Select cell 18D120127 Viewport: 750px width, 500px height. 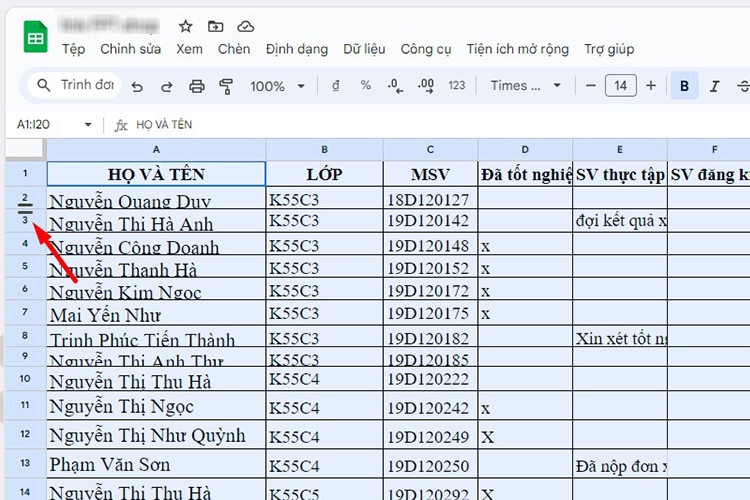[430, 198]
